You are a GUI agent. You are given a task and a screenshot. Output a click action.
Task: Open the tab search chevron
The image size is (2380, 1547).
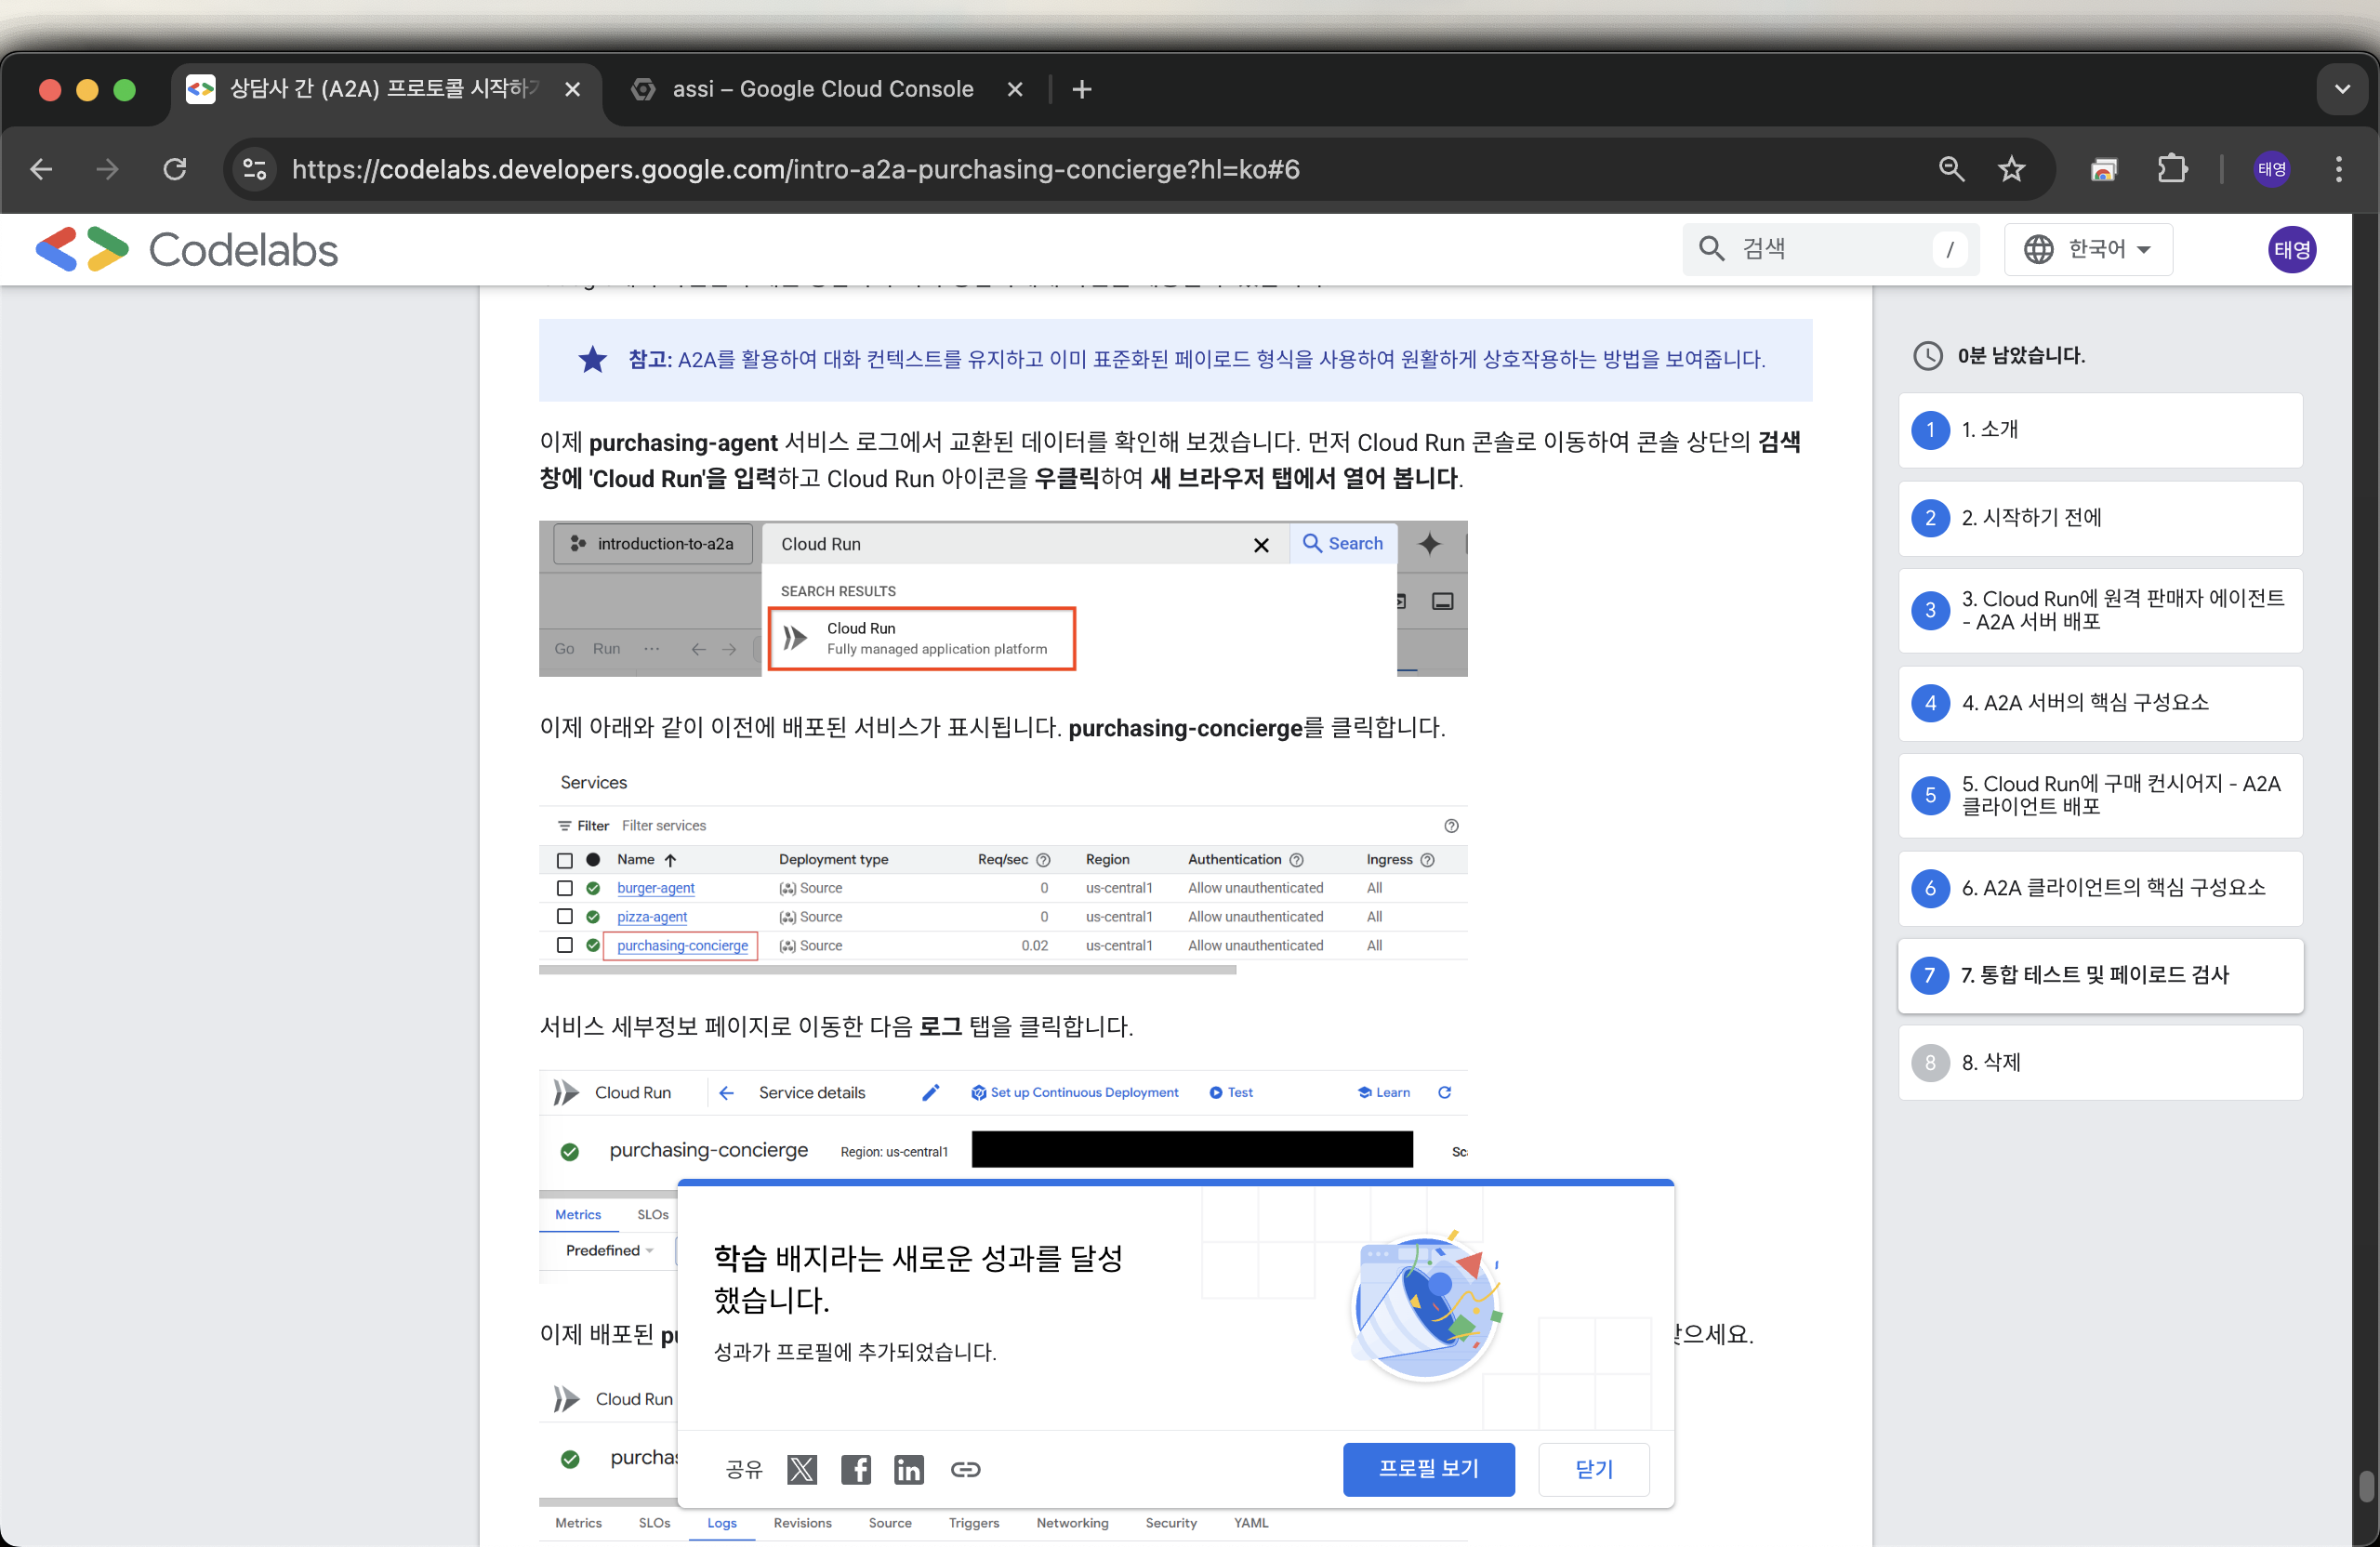click(2342, 90)
